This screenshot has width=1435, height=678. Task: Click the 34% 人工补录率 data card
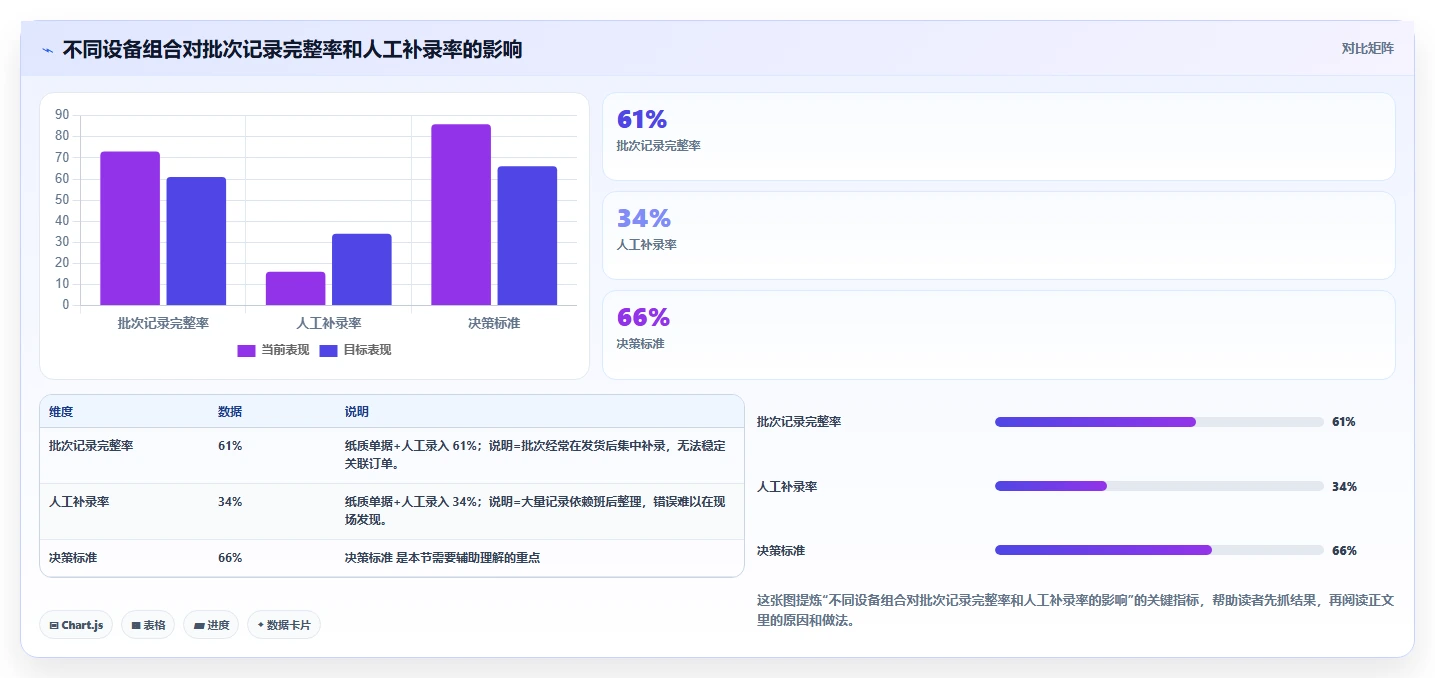point(998,235)
